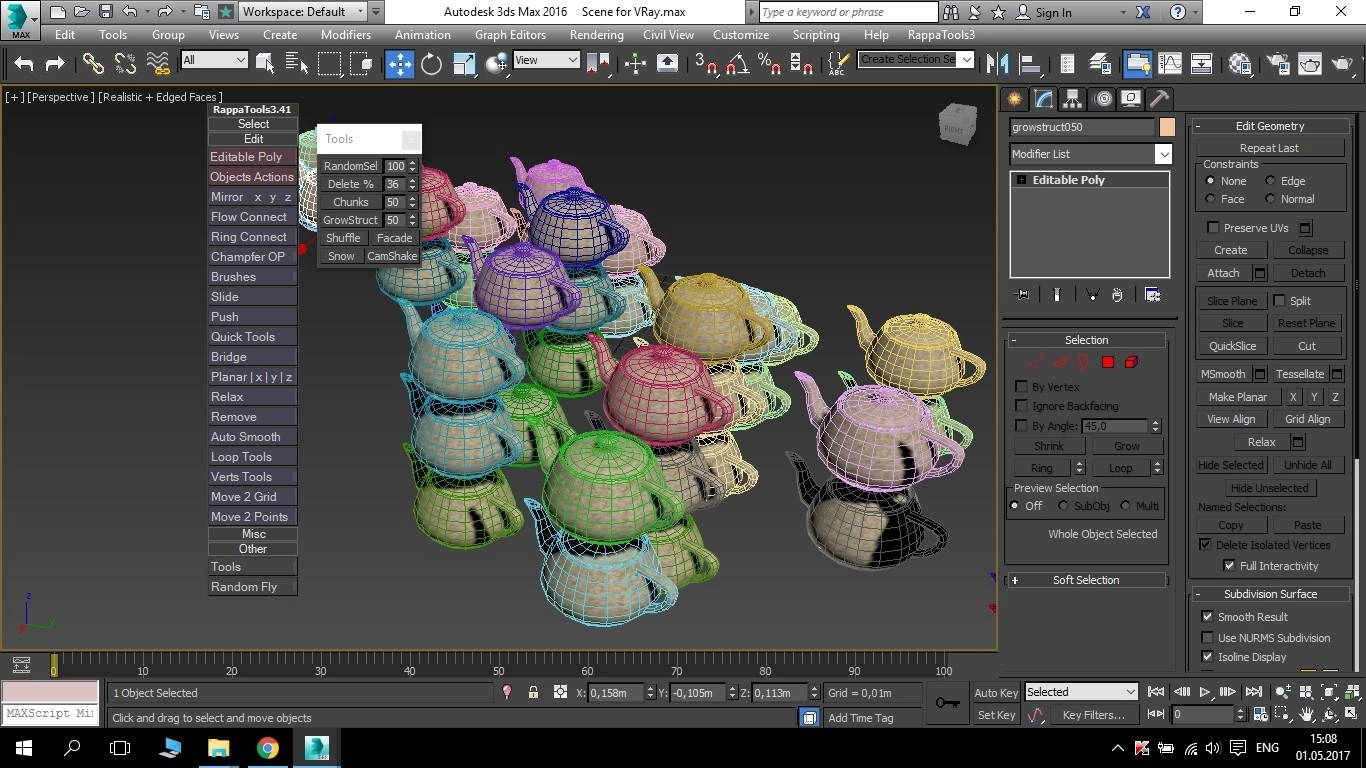Open the key filter Selected dropdown
The height and width of the screenshot is (768, 1366).
click(x=1081, y=692)
